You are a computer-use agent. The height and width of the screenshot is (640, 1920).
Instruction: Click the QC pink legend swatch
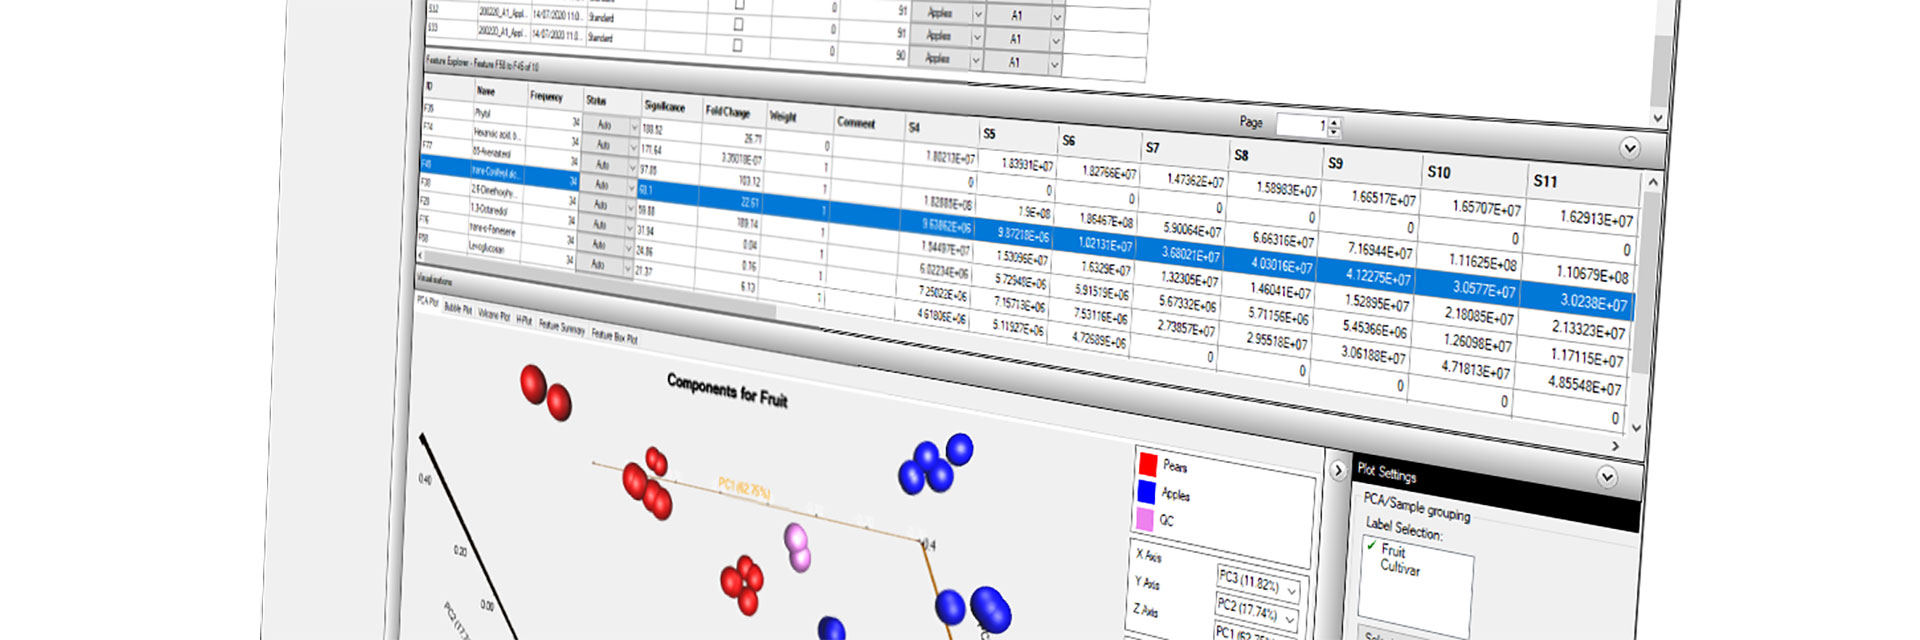1144,519
